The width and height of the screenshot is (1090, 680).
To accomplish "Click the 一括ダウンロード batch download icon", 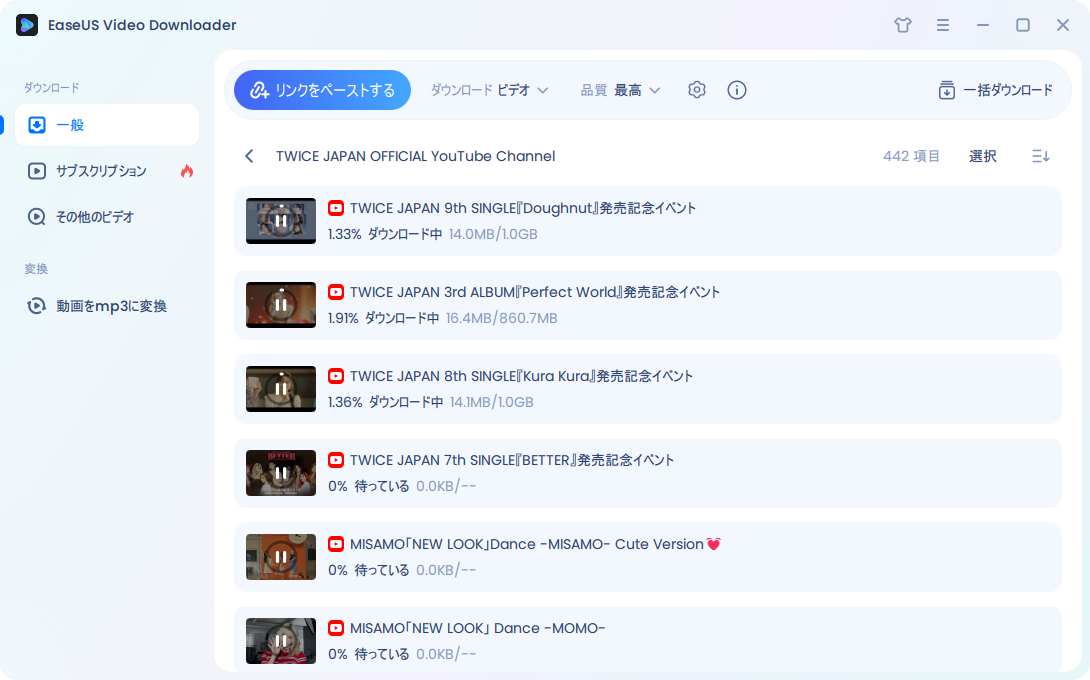I will (945, 90).
